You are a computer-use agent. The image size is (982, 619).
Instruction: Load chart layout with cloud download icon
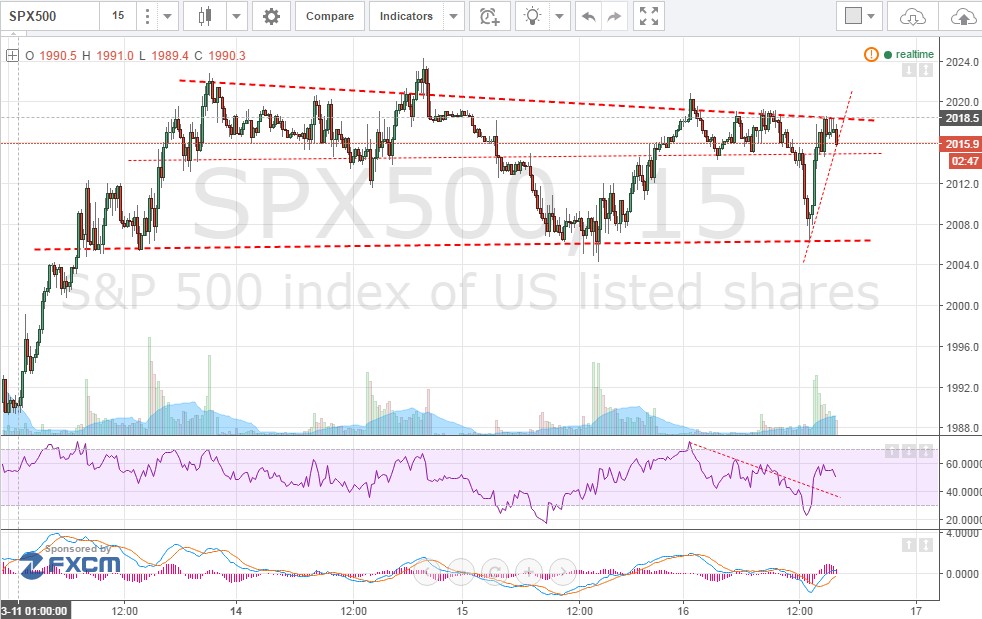pos(912,16)
